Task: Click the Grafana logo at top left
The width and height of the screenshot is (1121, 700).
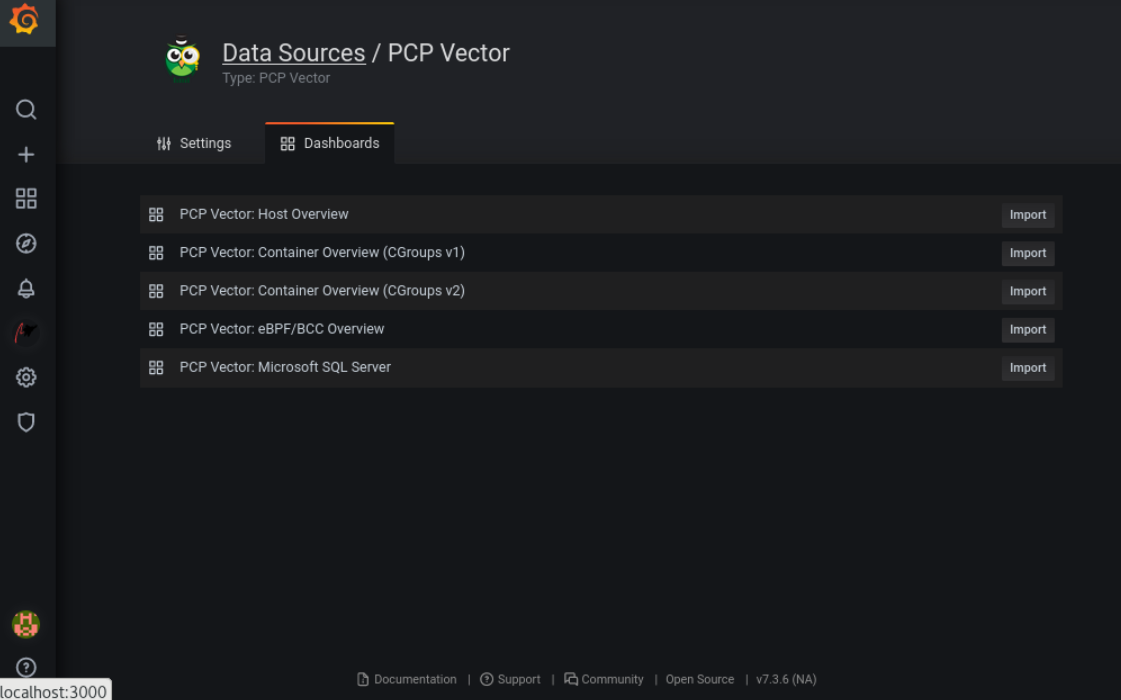Action: 26,22
